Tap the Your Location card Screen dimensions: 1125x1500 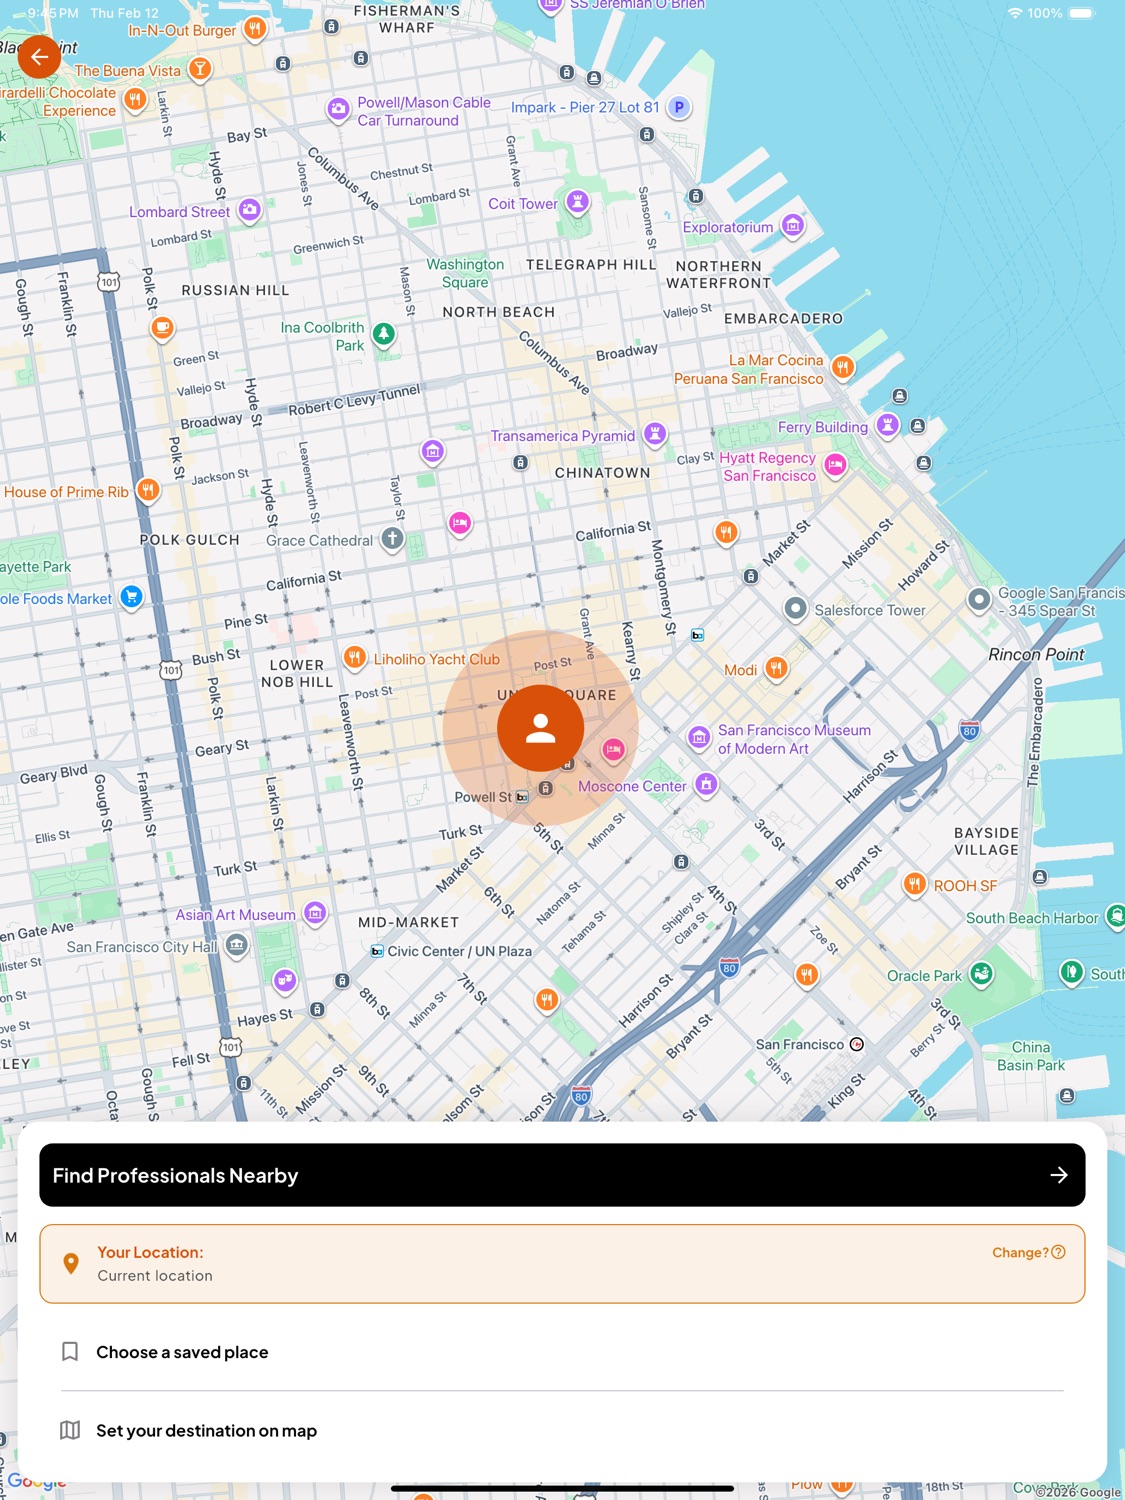tap(562, 1264)
